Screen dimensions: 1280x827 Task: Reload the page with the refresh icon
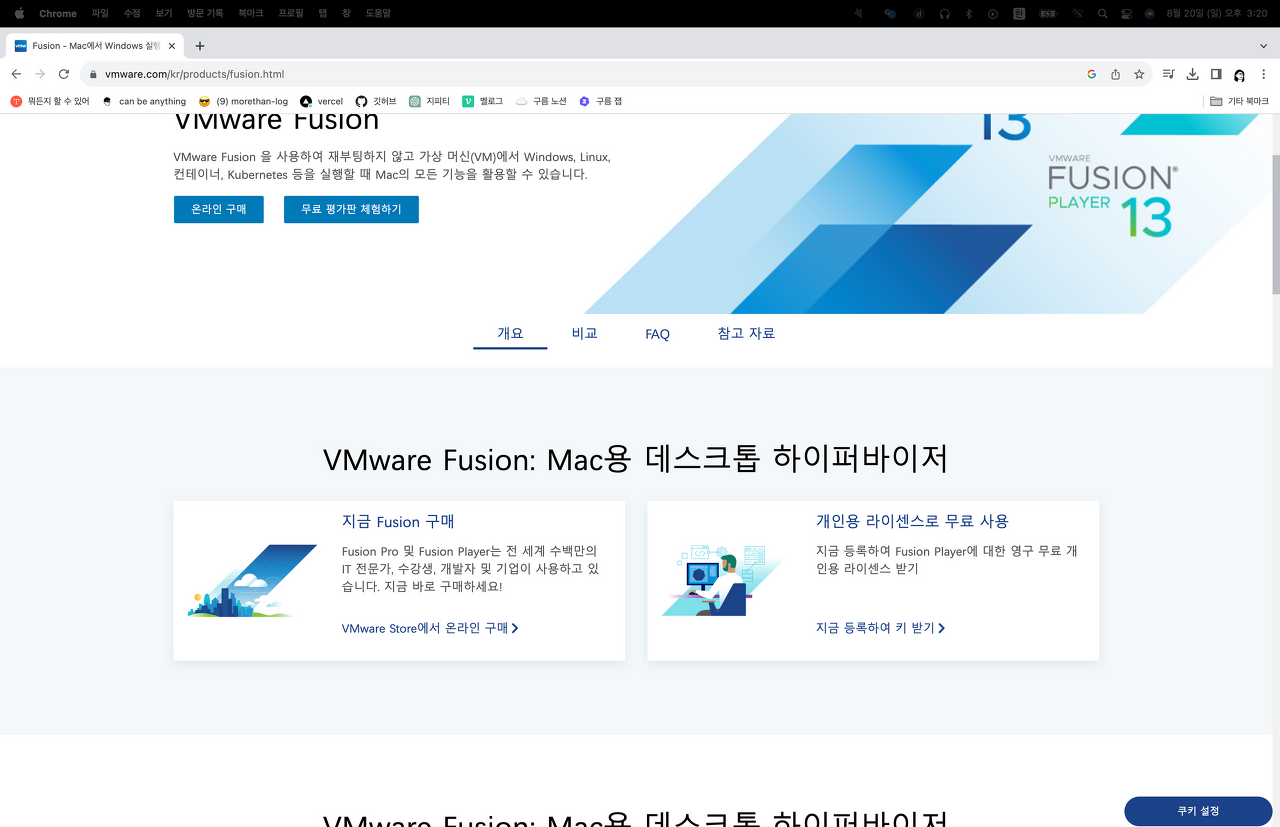(x=64, y=74)
